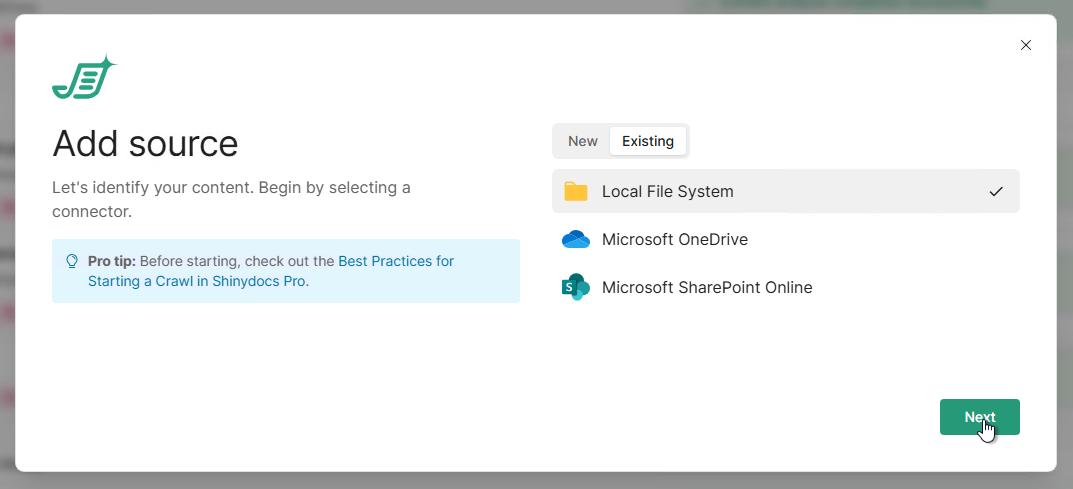1073x489 pixels.
Task: Click the checkmark beside Local File System
Action: pos(995,191)
